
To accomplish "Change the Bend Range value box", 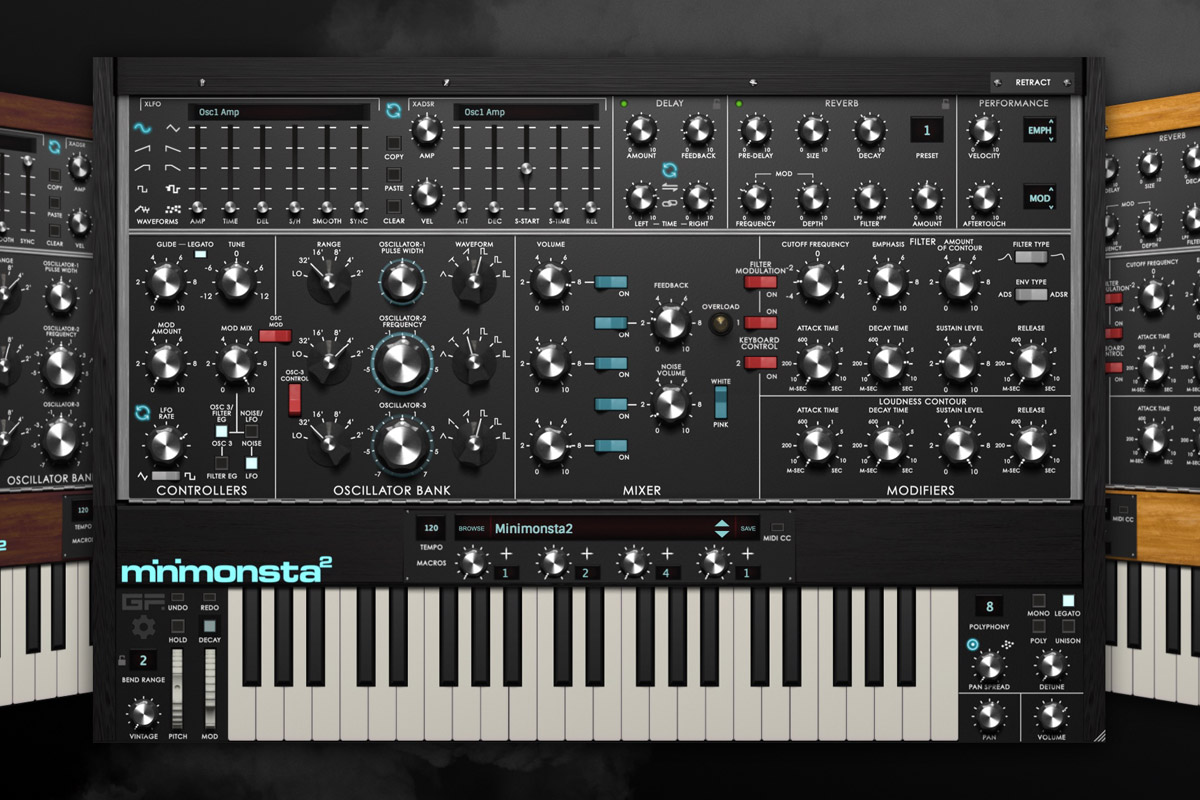I will coord(144,661).
